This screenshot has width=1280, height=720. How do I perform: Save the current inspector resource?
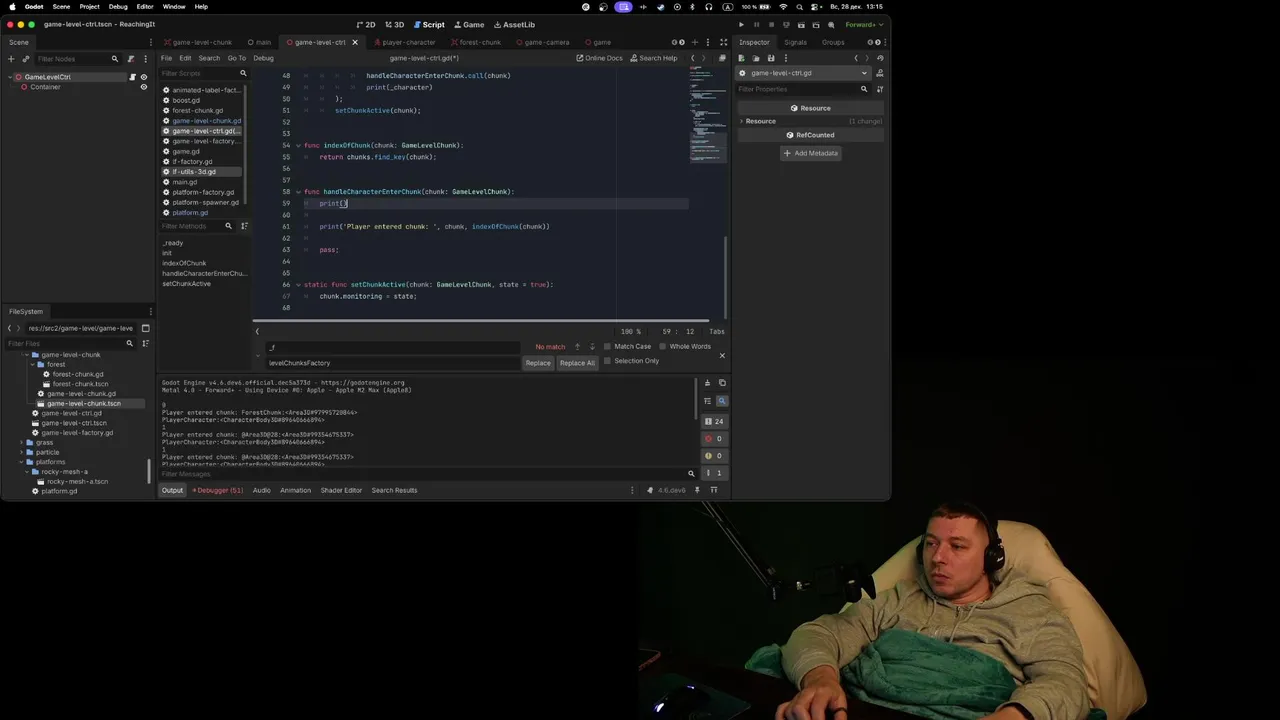tap(770, 58)
